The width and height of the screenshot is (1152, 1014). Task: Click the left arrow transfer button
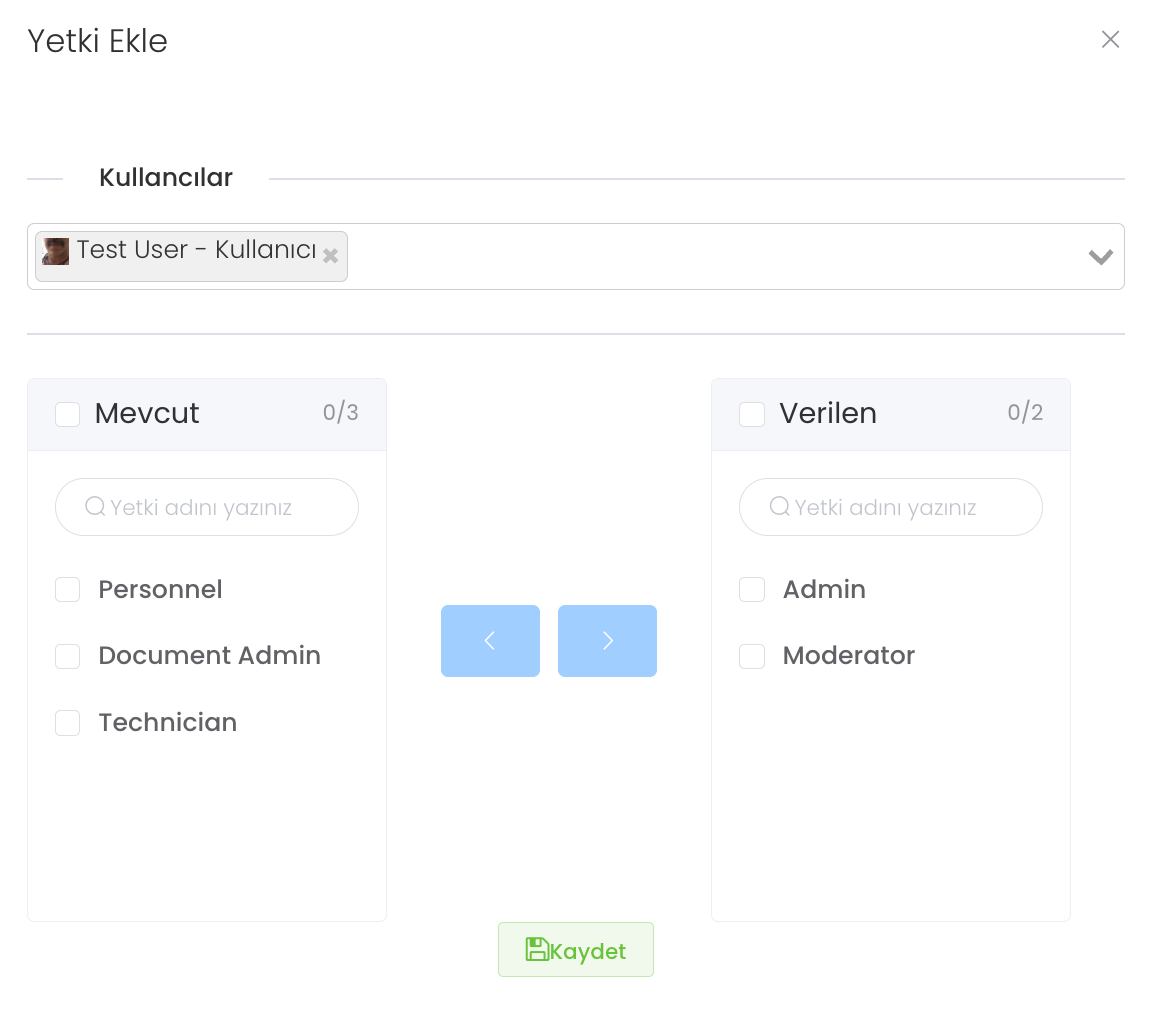click(x=490, y=641)
